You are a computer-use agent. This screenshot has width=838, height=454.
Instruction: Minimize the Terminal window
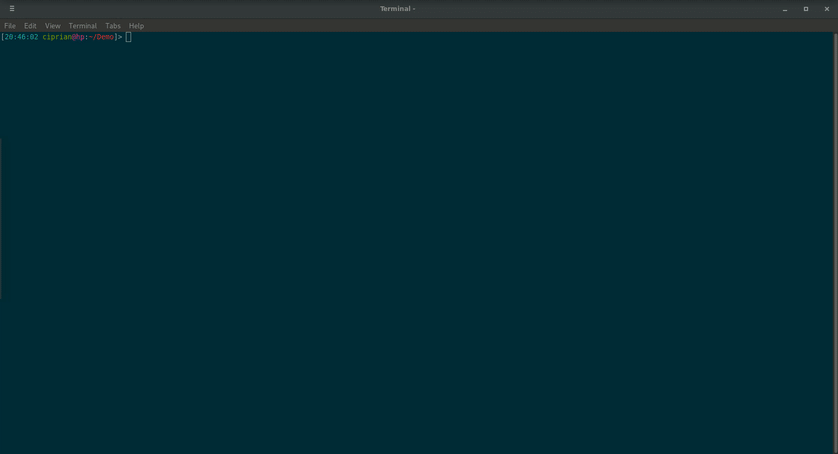(x=785, y=9)
